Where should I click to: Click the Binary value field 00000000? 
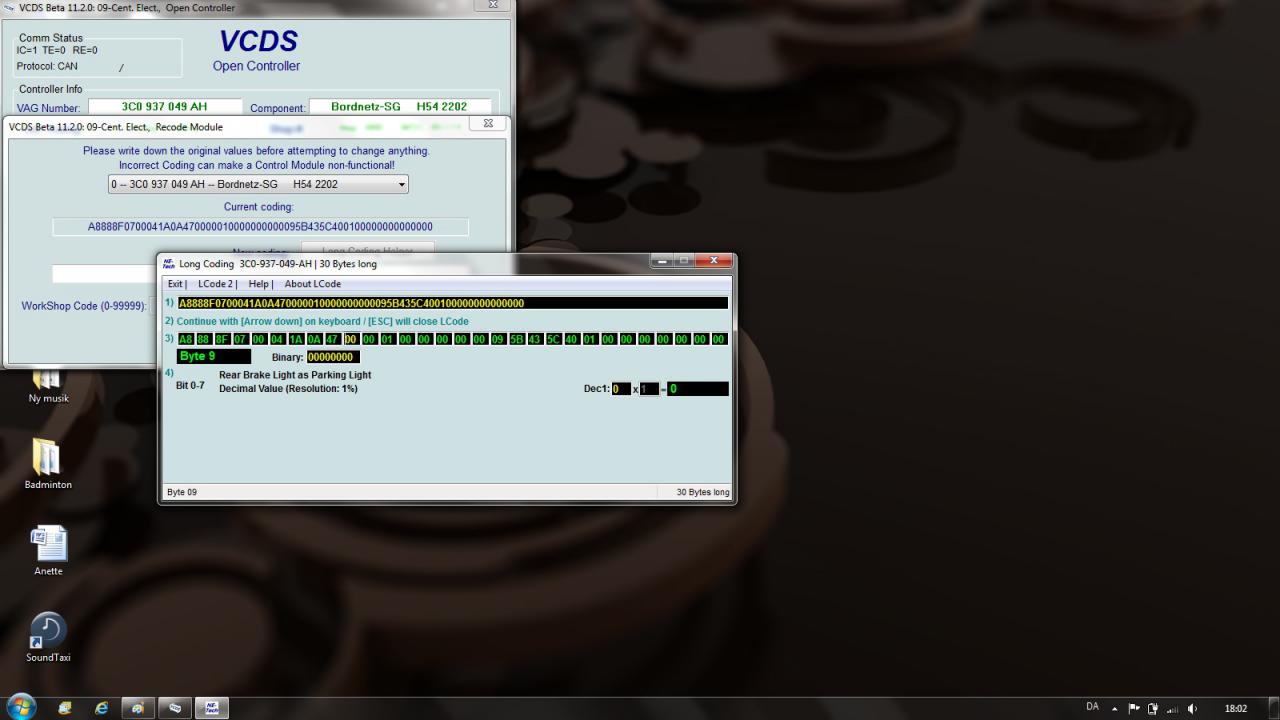(331, 357)
